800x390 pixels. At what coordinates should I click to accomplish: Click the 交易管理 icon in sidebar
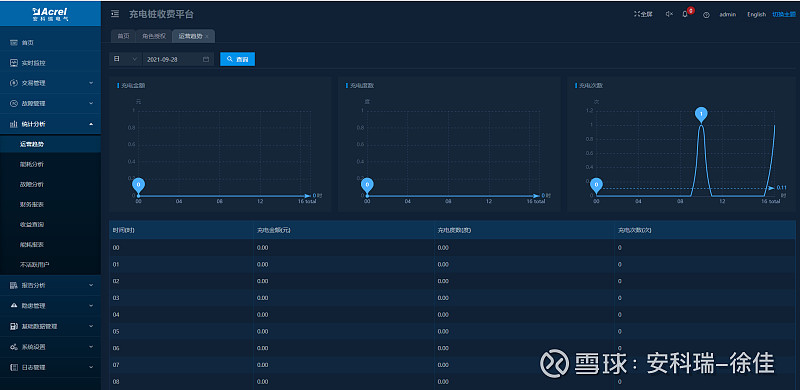[14, 83]
